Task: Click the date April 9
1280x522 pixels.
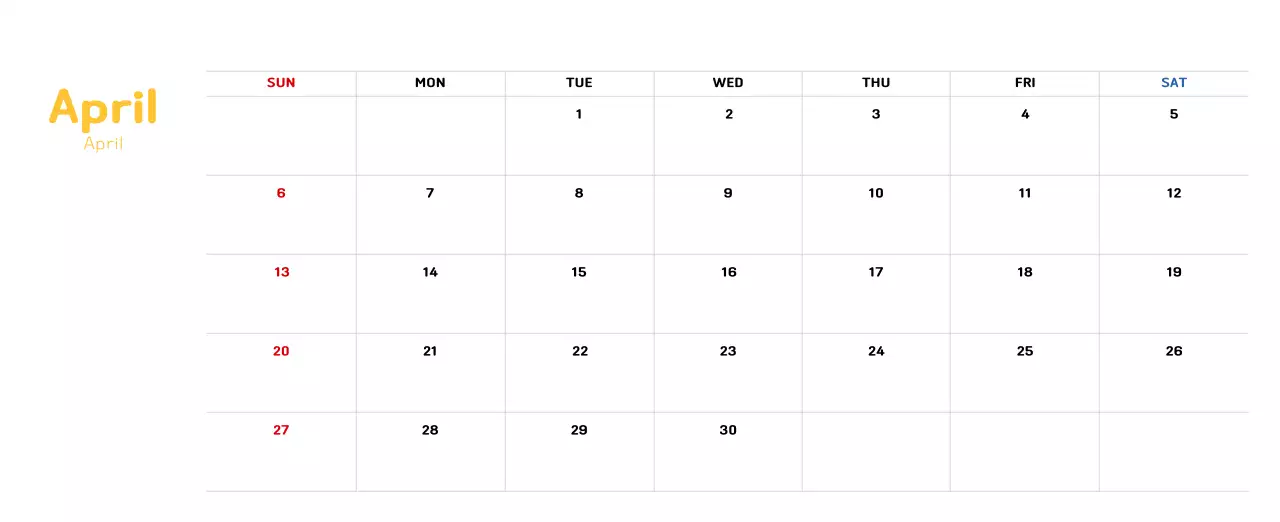Action: (728, 193)
